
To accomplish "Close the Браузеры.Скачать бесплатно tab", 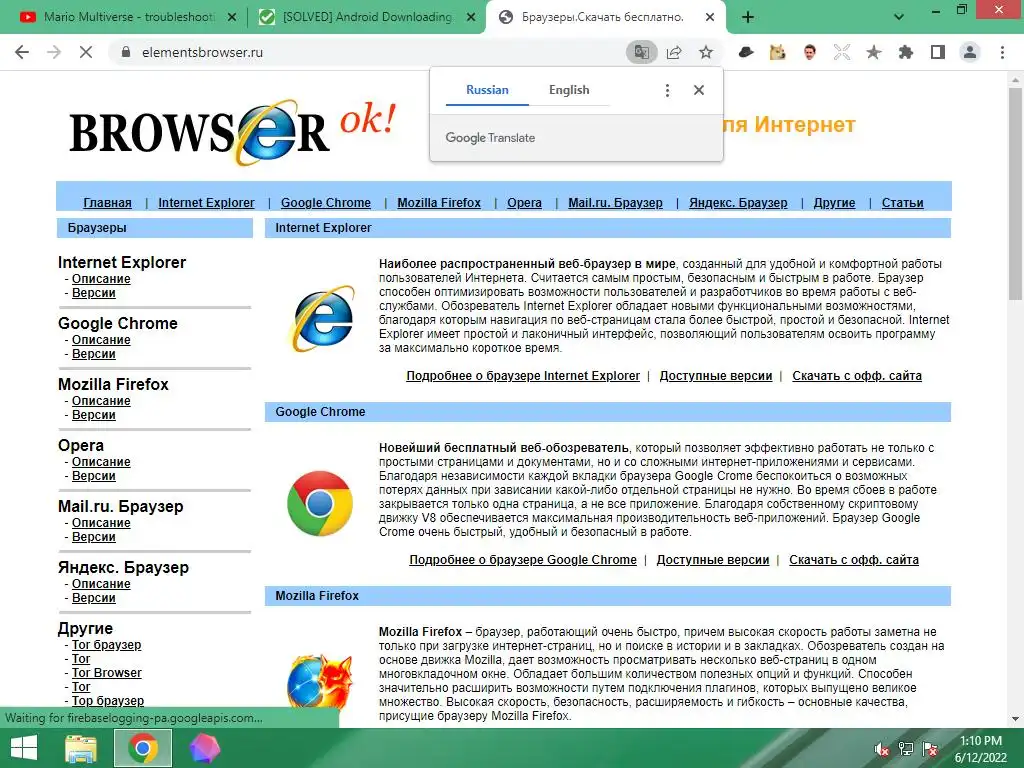I will (x=710, y=18).
